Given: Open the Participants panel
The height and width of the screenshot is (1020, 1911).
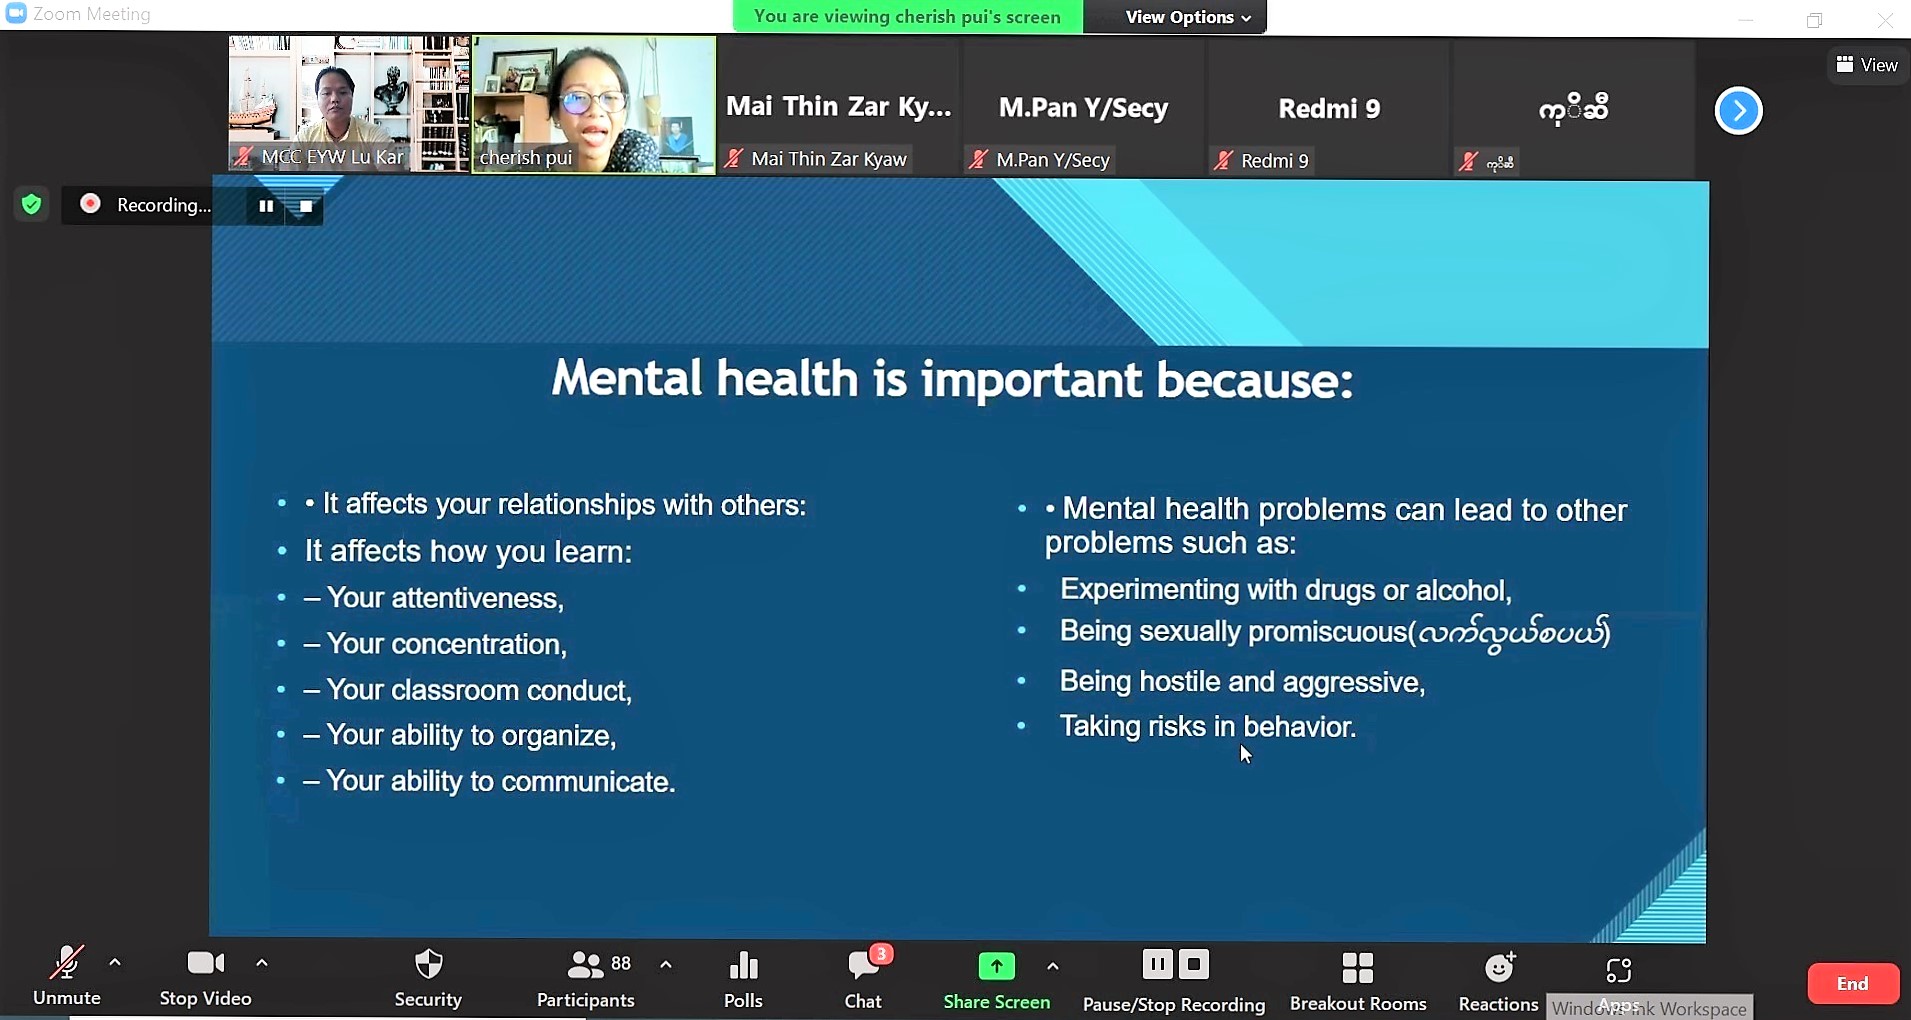Looking at the screenshot, I should tap(586, 978).
